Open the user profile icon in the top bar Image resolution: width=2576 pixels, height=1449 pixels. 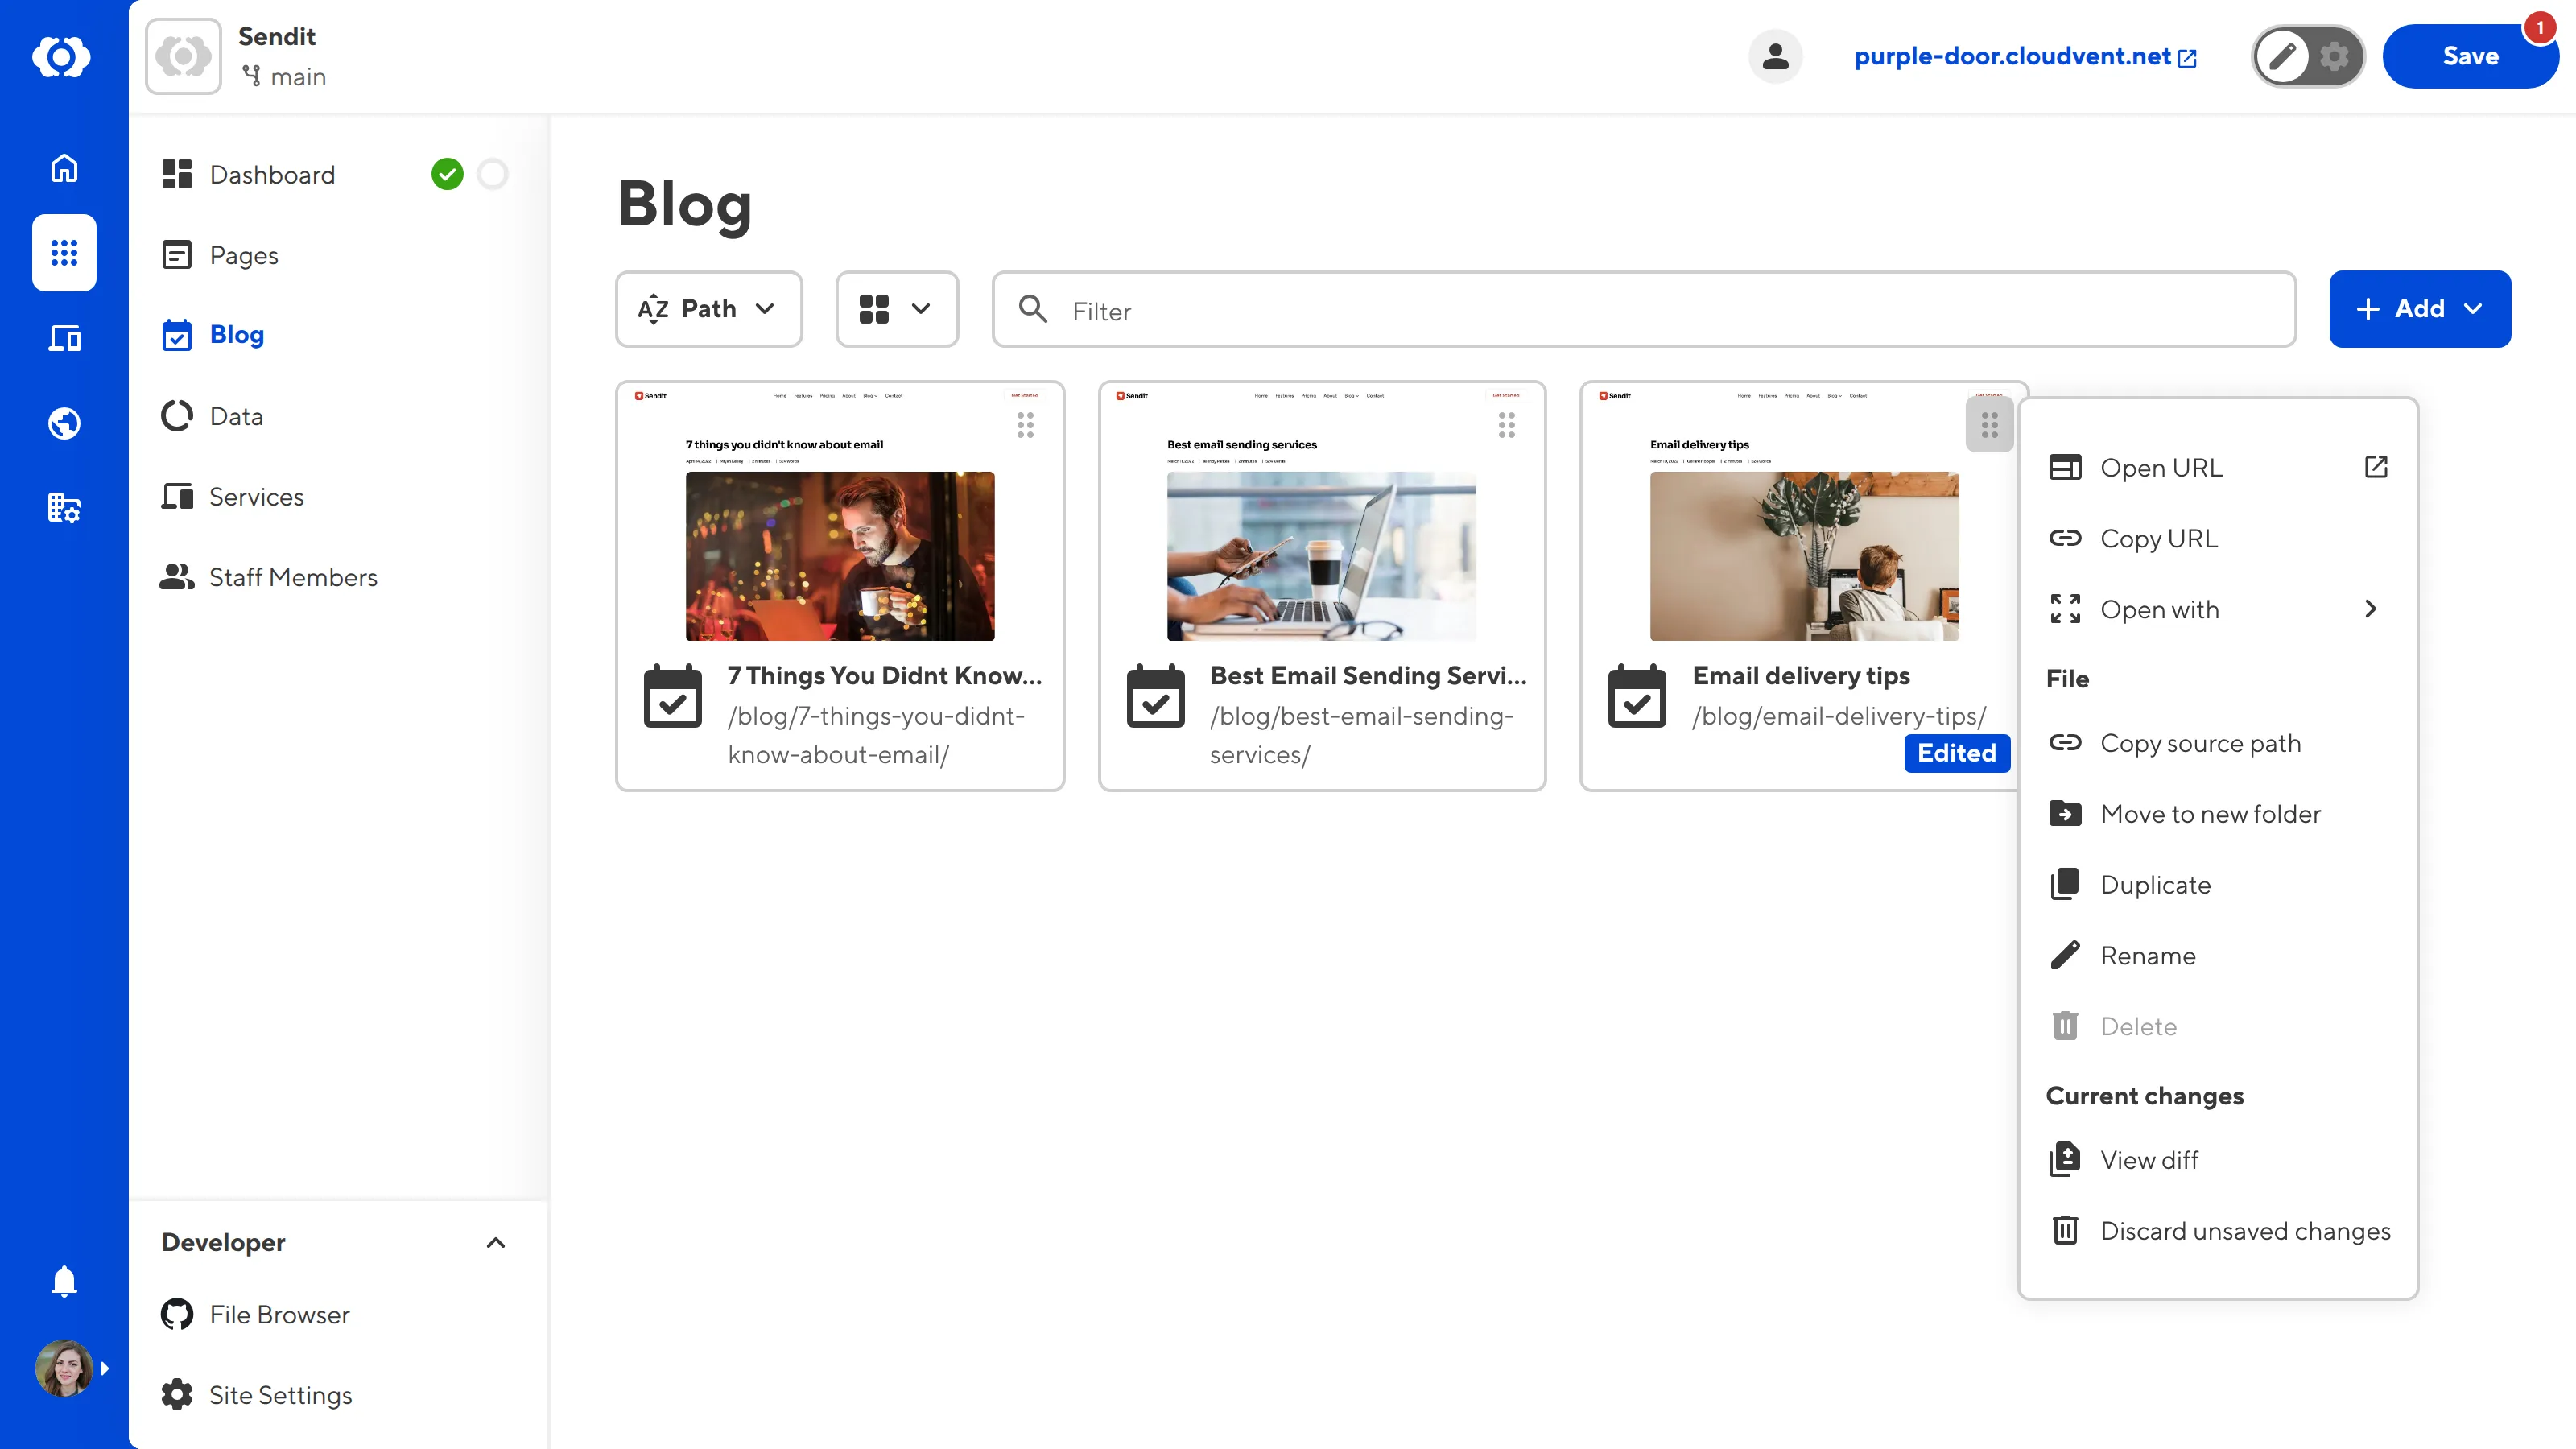(x=1775, y=56)
